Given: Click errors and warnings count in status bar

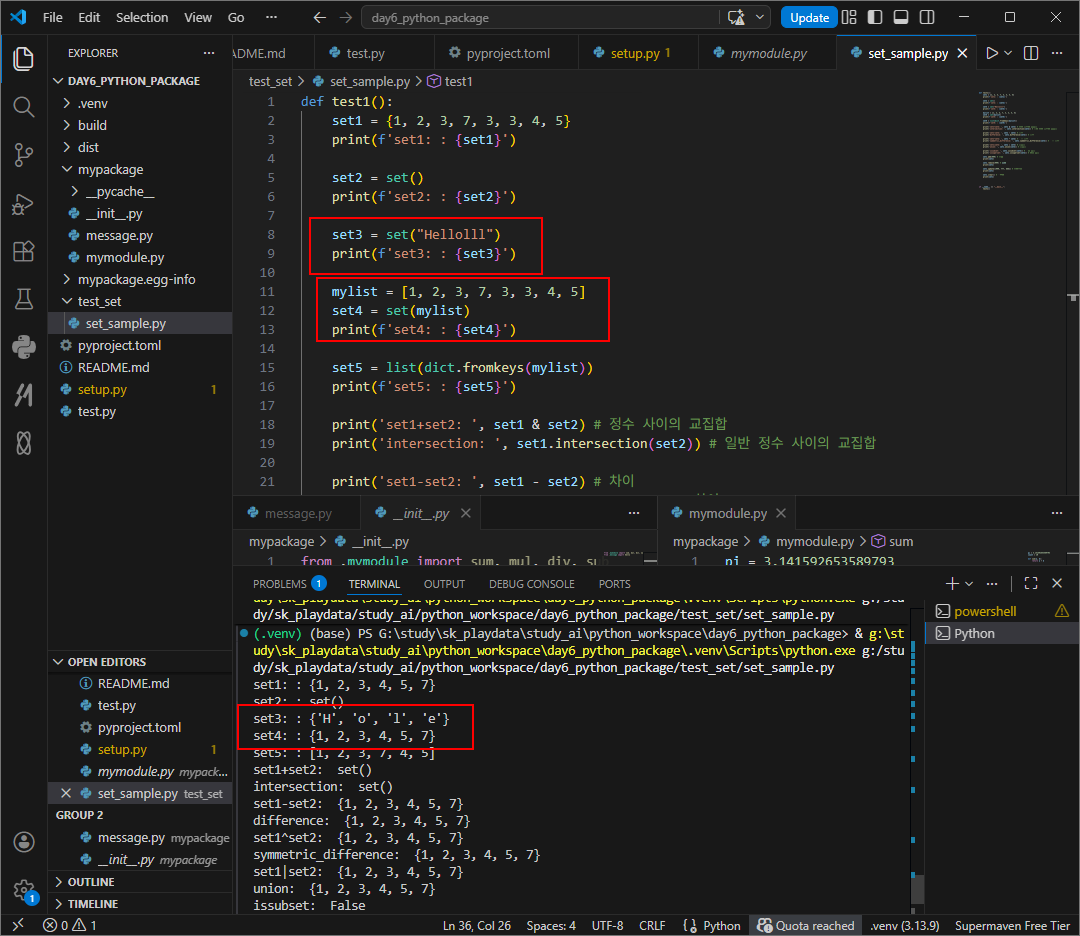Looking at the screenshot, I should [x=70, y=925].
